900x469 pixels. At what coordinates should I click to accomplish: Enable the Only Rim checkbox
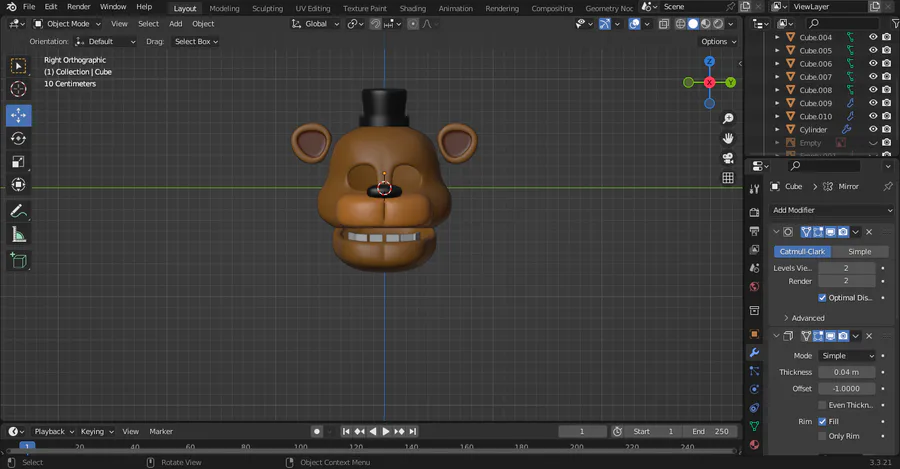(822, 436)
